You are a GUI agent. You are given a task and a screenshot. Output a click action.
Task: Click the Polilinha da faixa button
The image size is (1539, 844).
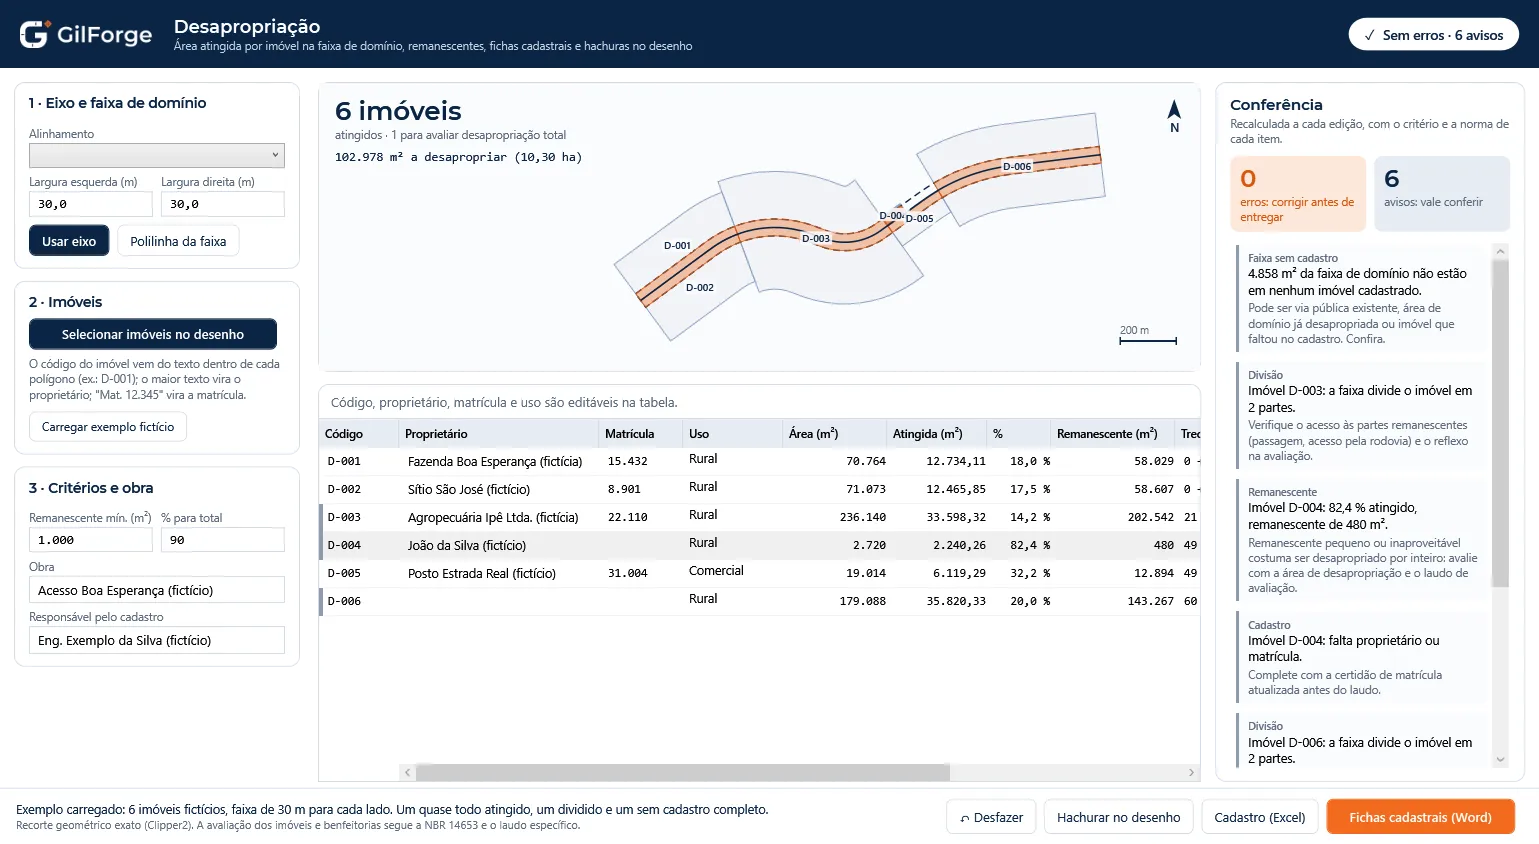click(178, 241)
